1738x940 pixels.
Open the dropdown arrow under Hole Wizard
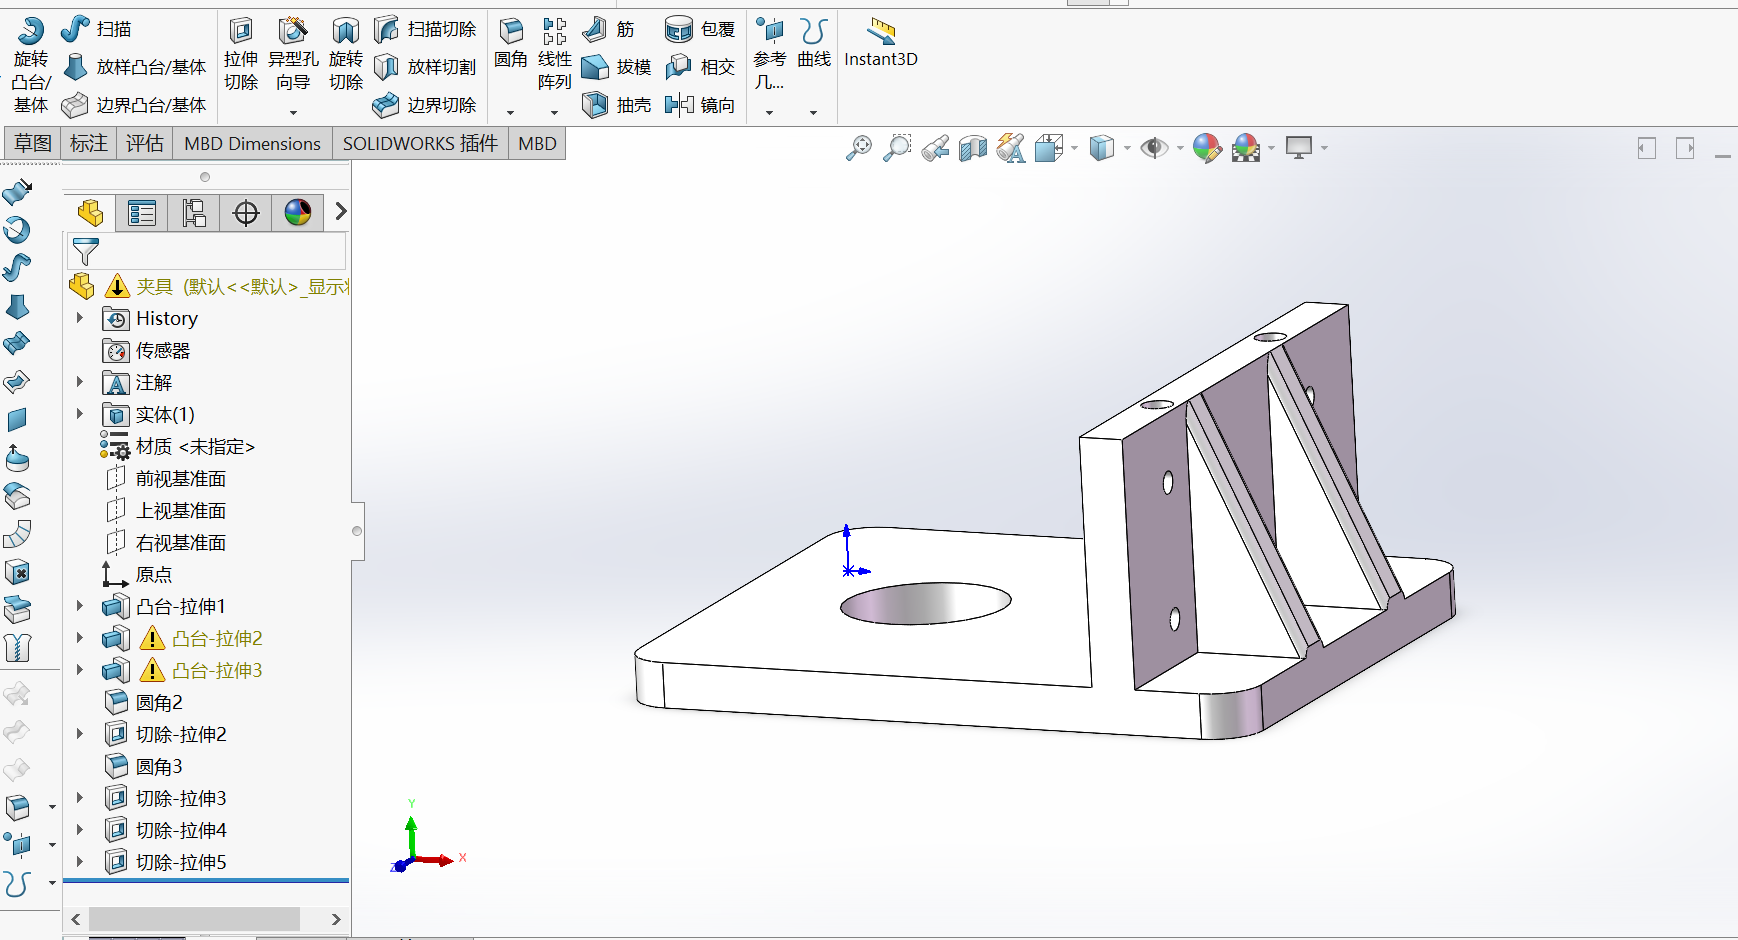293,112
